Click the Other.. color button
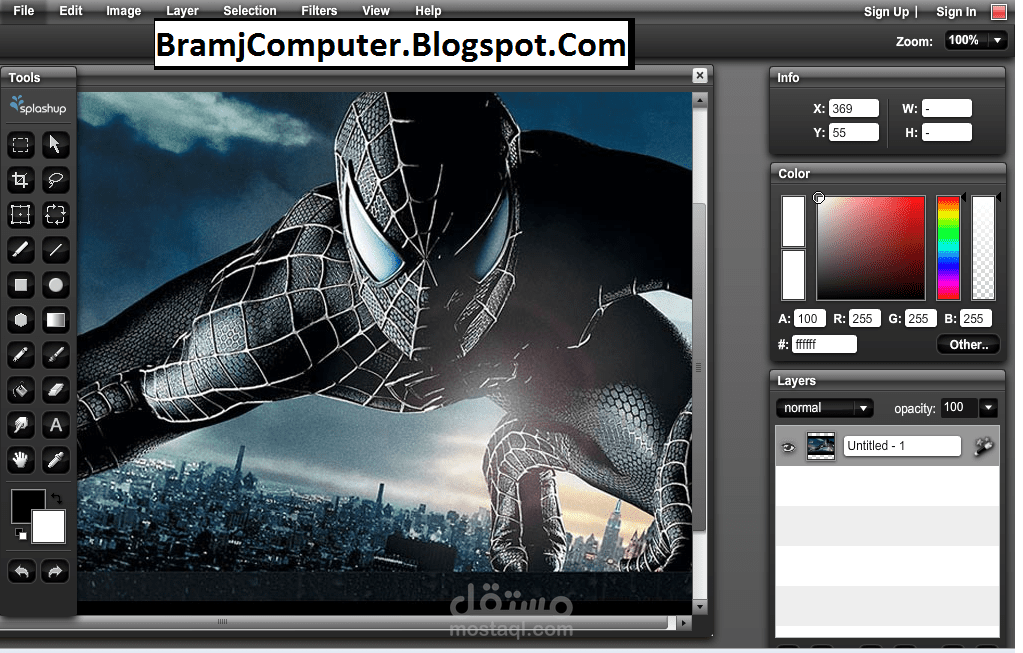1023x653 pixels. pos(969,344)
